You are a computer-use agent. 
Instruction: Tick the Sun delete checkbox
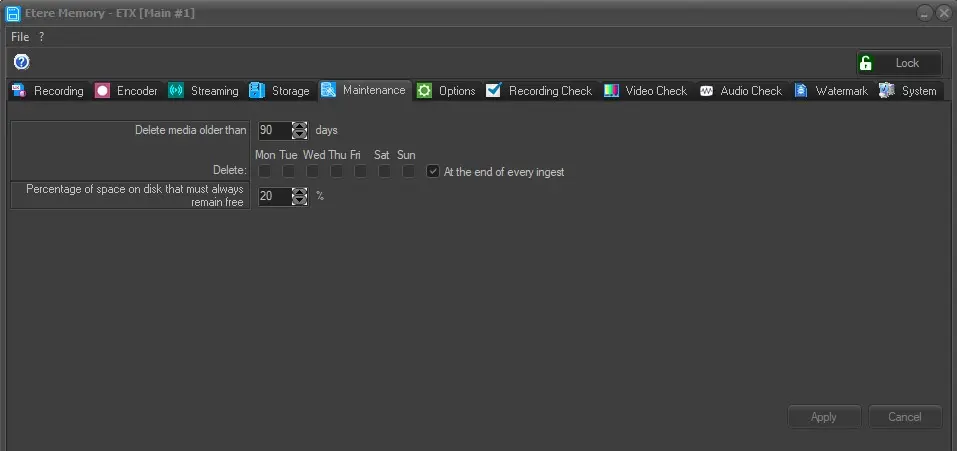tap(408, 172)
